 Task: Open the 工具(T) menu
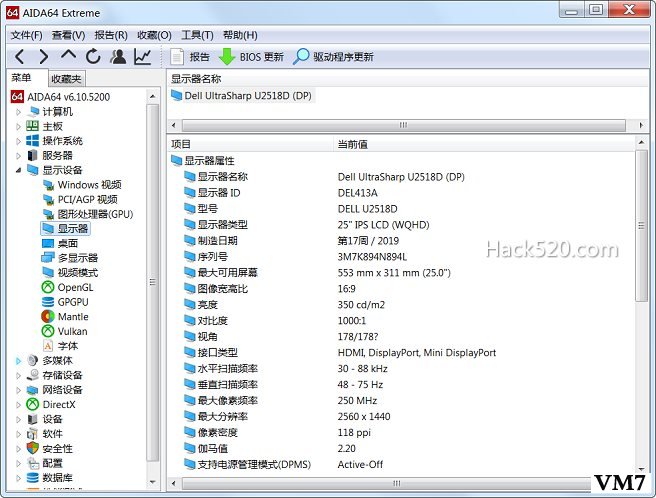[x=197, y=35]
